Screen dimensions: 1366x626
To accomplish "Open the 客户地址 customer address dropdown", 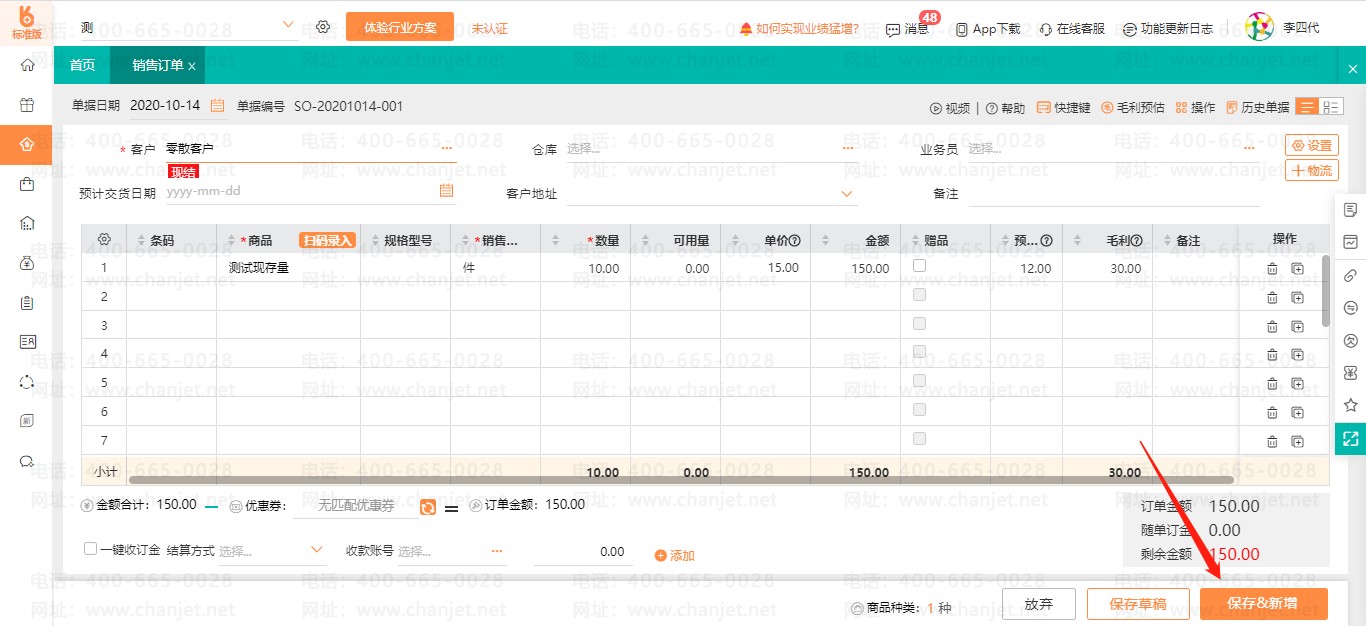I will click(847, 192).
